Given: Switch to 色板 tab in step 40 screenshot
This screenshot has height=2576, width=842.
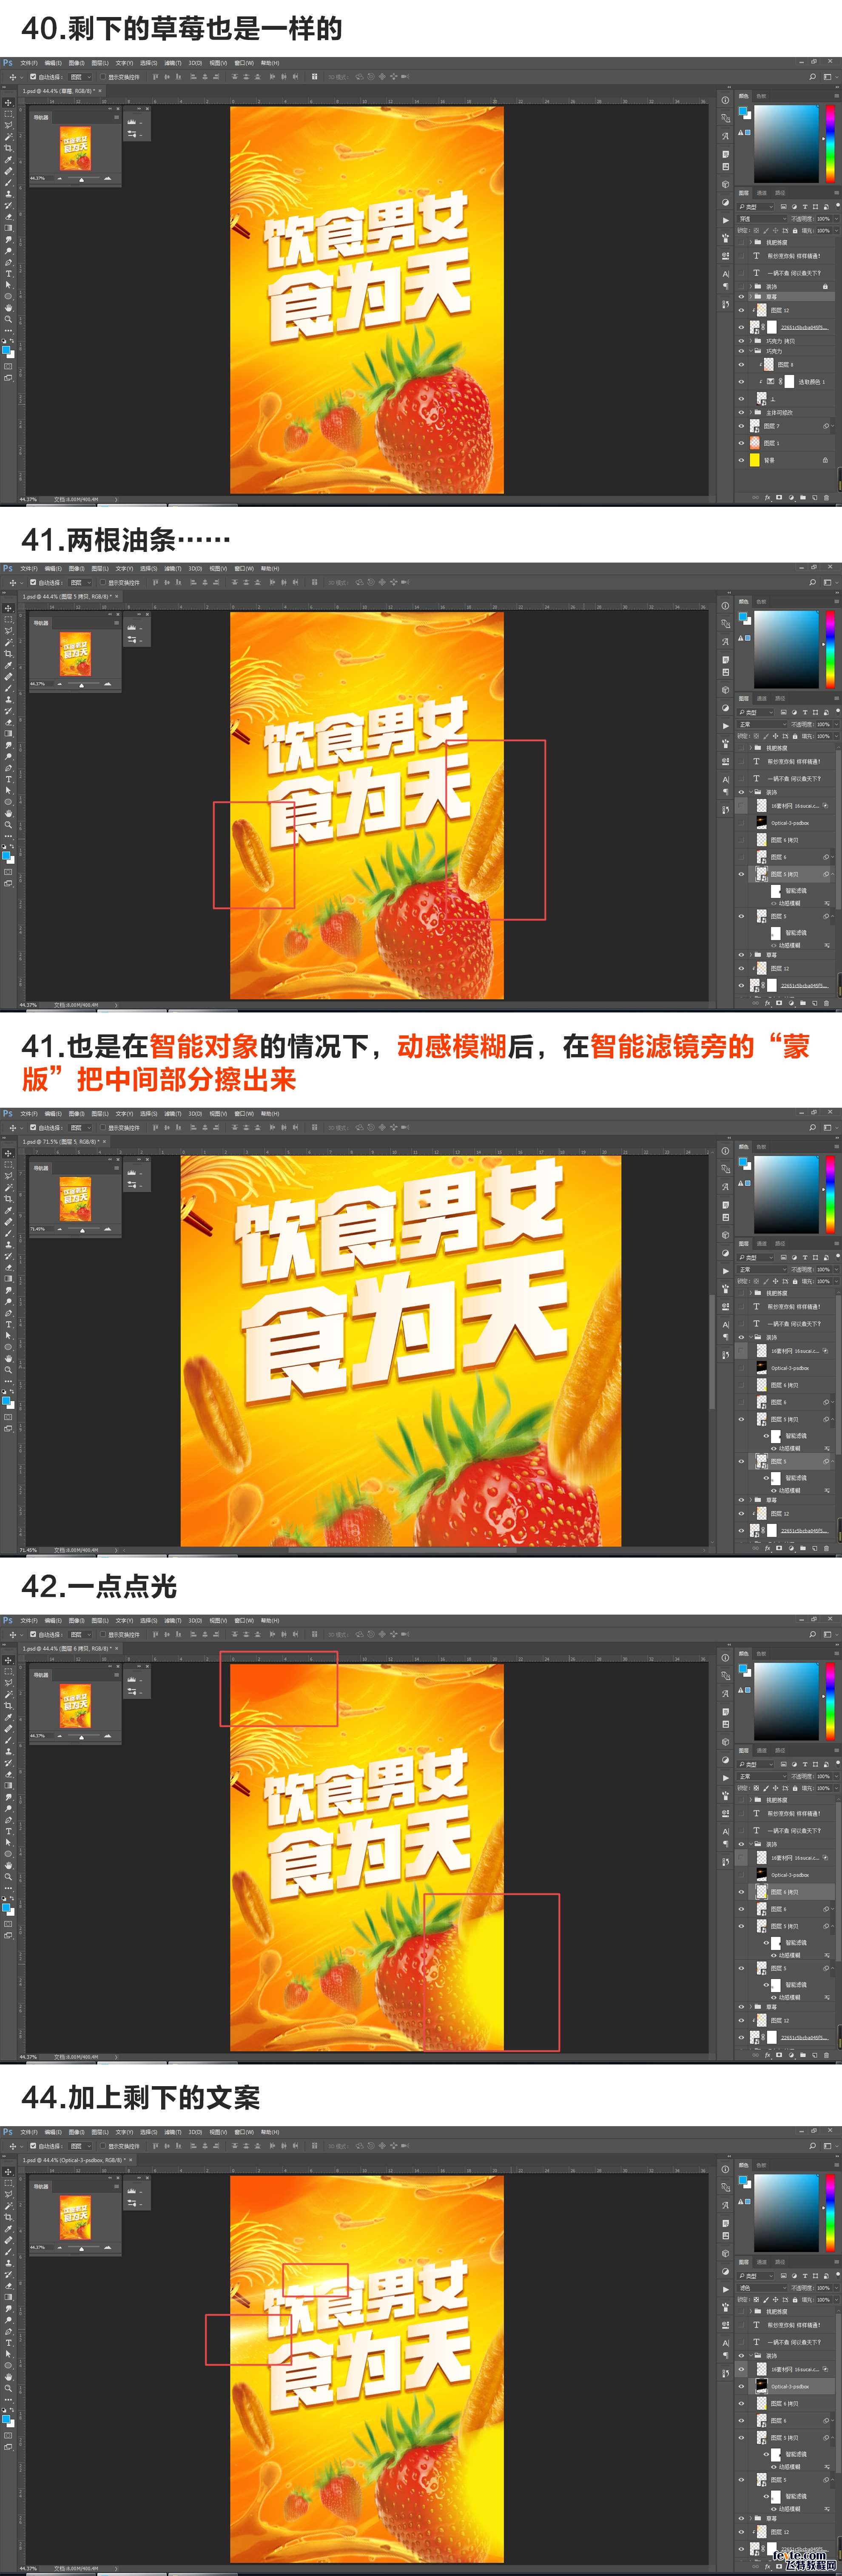Looking at the screenshot, I should click(x=762, y=96).
